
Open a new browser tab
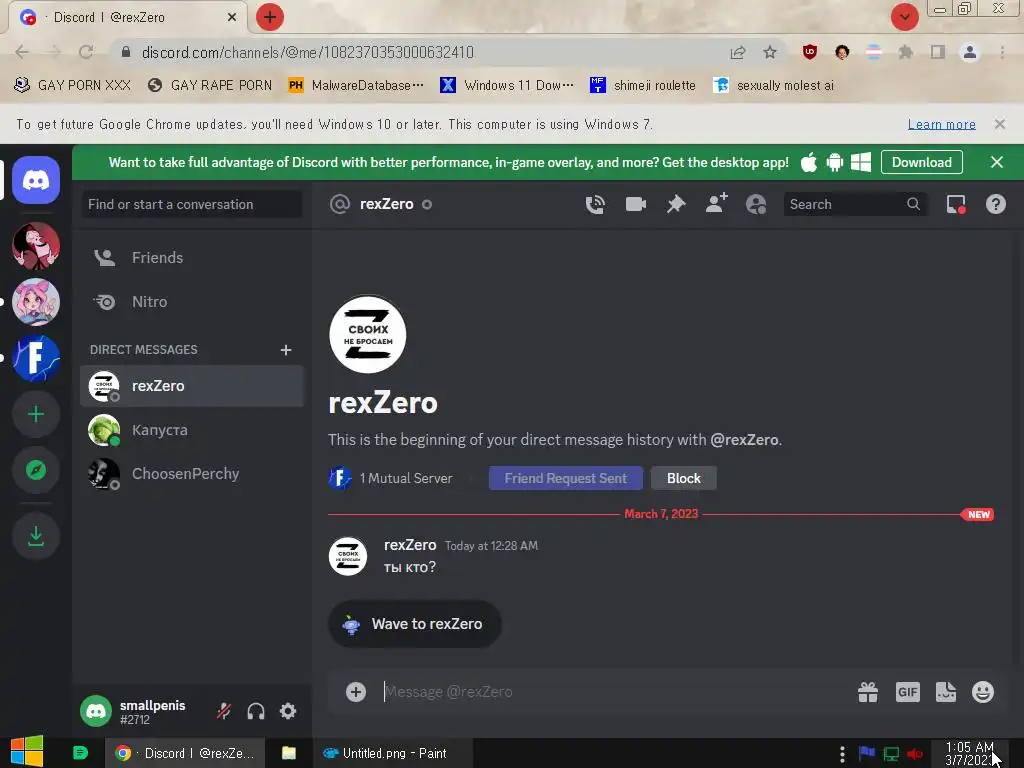point(270,17)
